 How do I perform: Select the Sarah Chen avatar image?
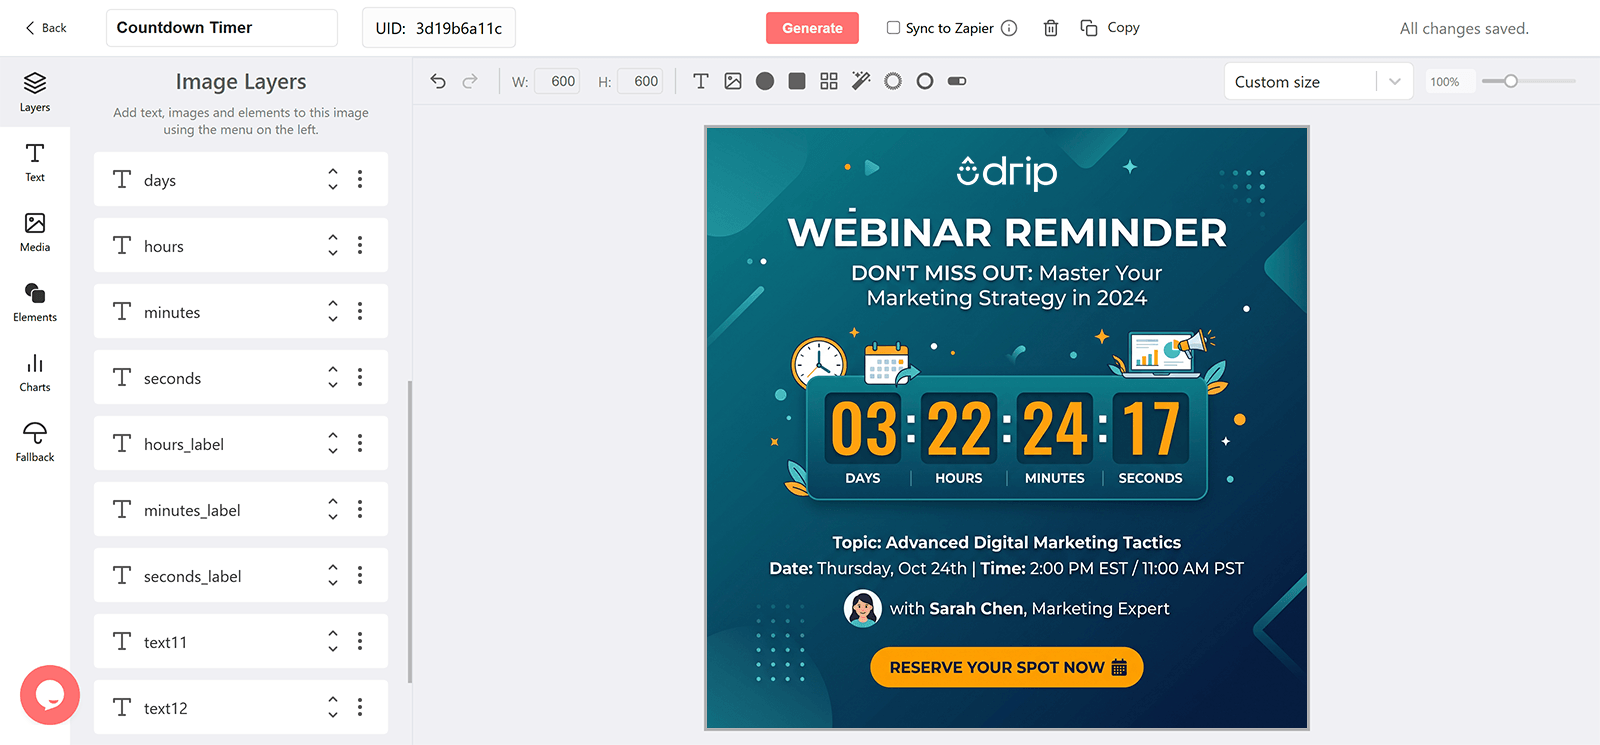pos(862,608)
